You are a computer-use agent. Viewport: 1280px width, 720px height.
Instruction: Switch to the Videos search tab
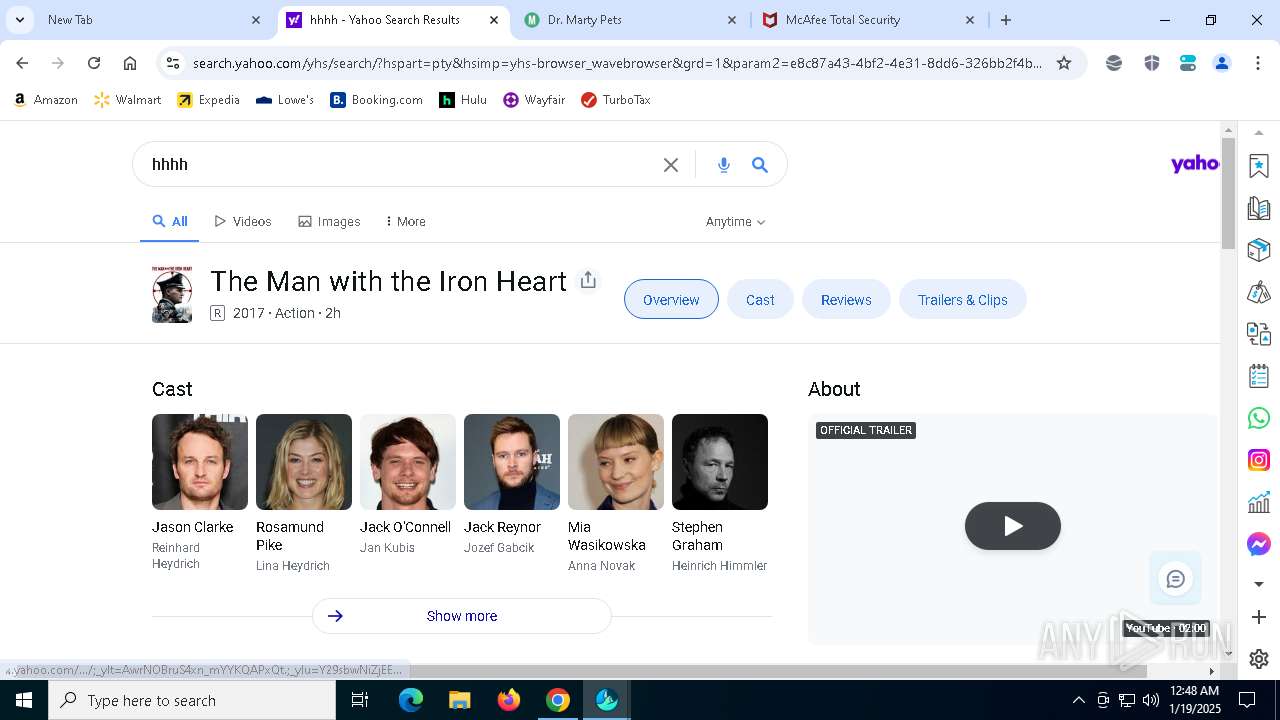[x=243, y=222]
